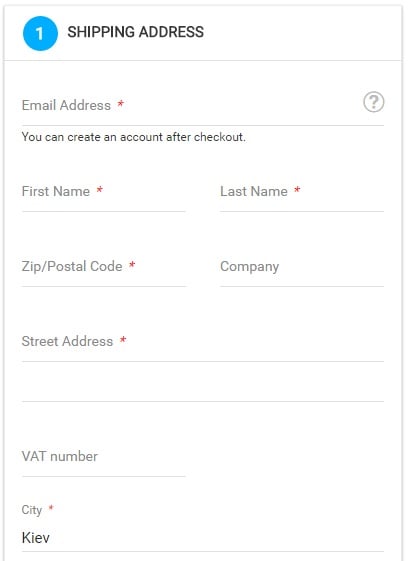The width and height of the screenshot is (409, 561).
Task: Click the SHIPPING ADDRESS section heading
Action: [x=136, y=32]
